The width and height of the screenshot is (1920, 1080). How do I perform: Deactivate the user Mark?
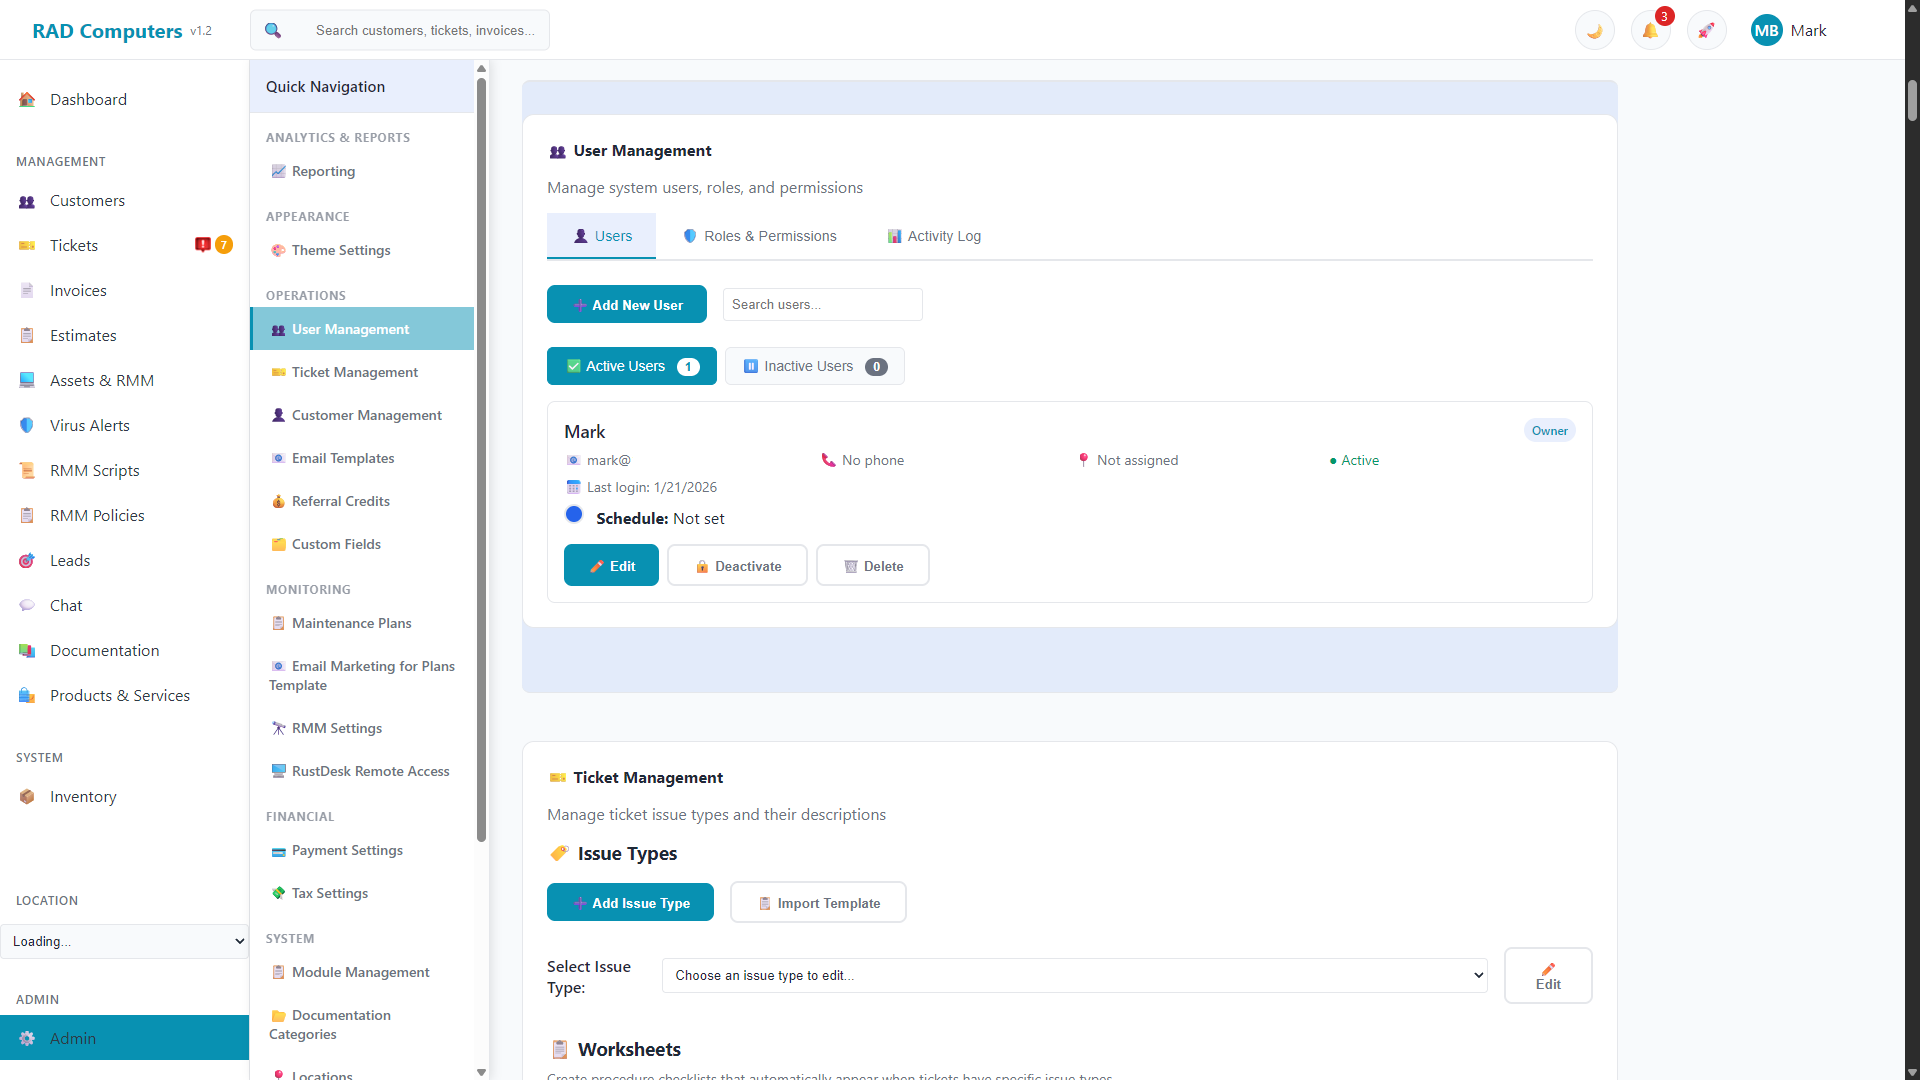tap(737, 565)
